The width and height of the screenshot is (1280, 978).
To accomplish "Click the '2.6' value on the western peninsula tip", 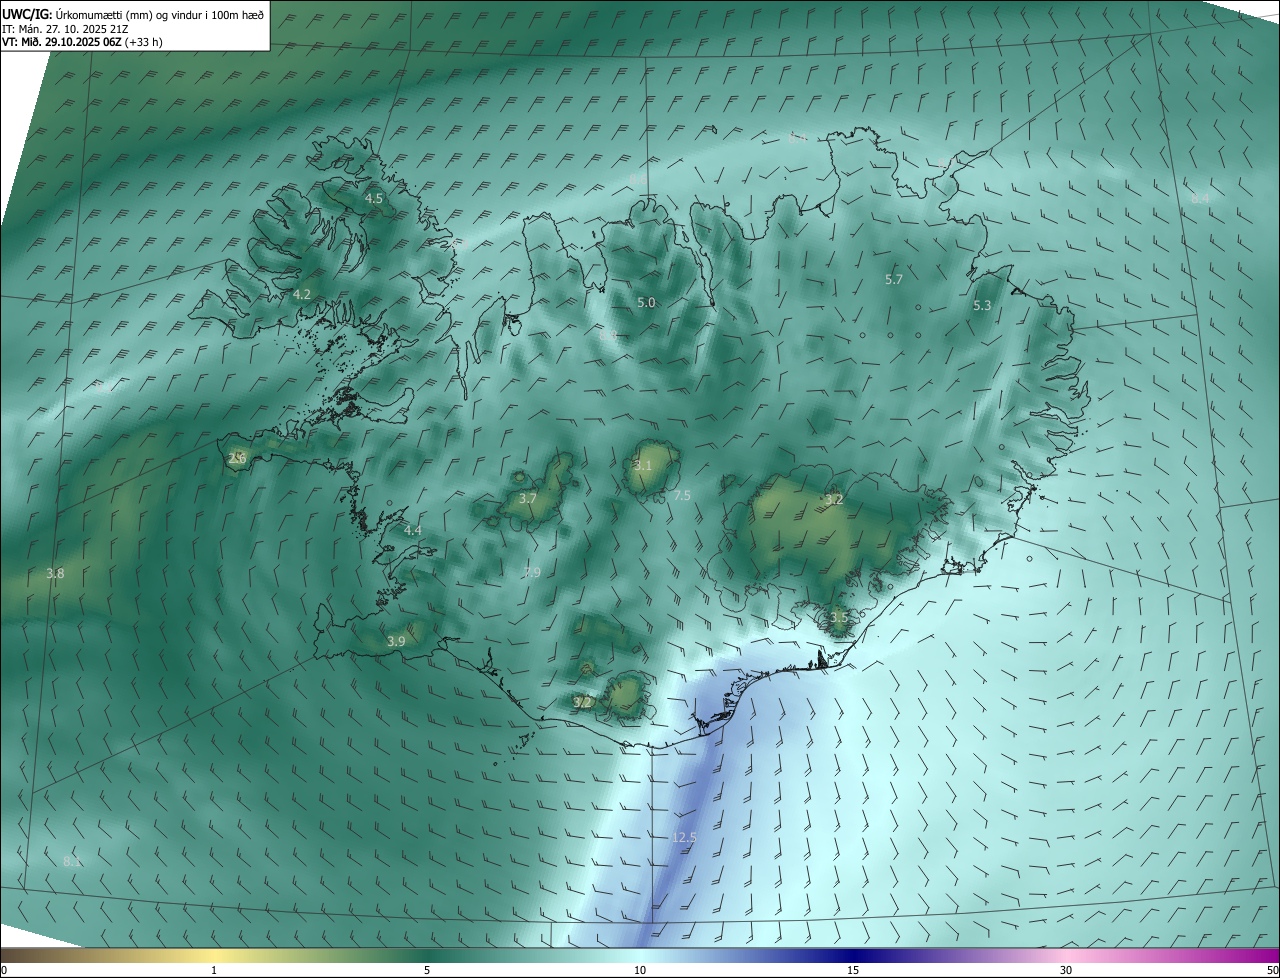I will 237,459.
